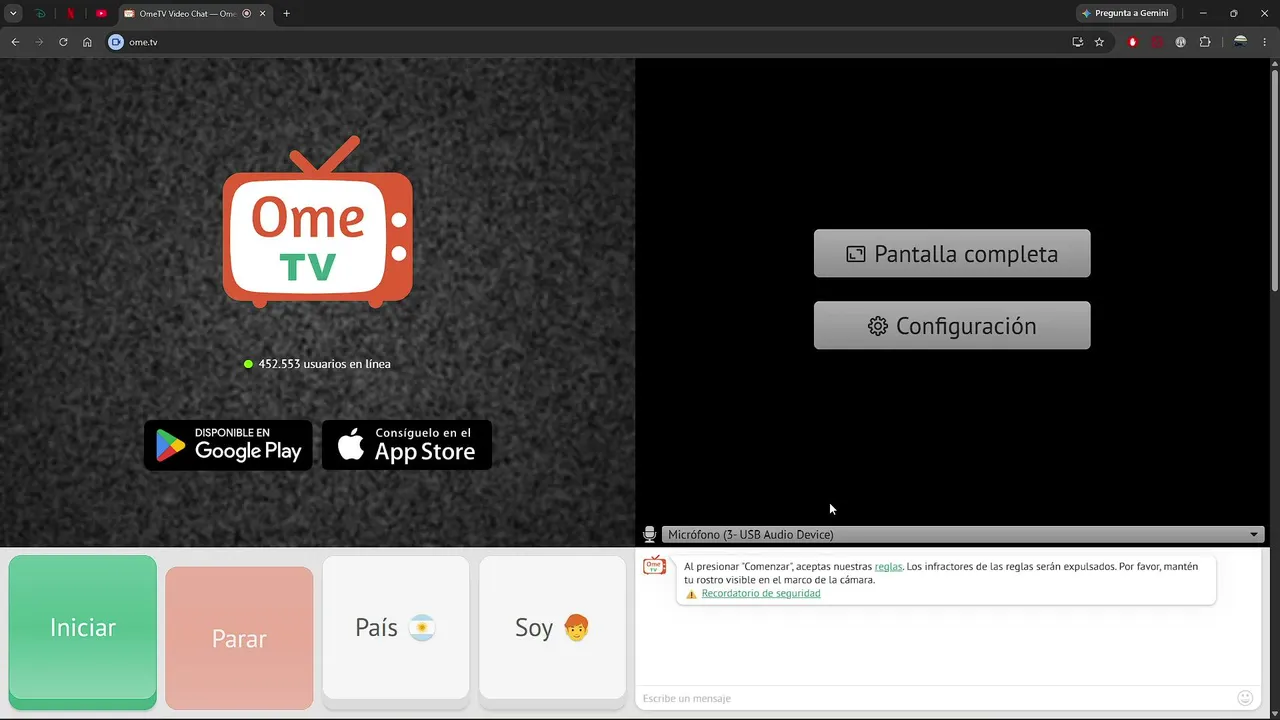Open the gray circular extension icon
Image resolution: width=1280 pixels, height=720 pixels.
[1181, 42]
